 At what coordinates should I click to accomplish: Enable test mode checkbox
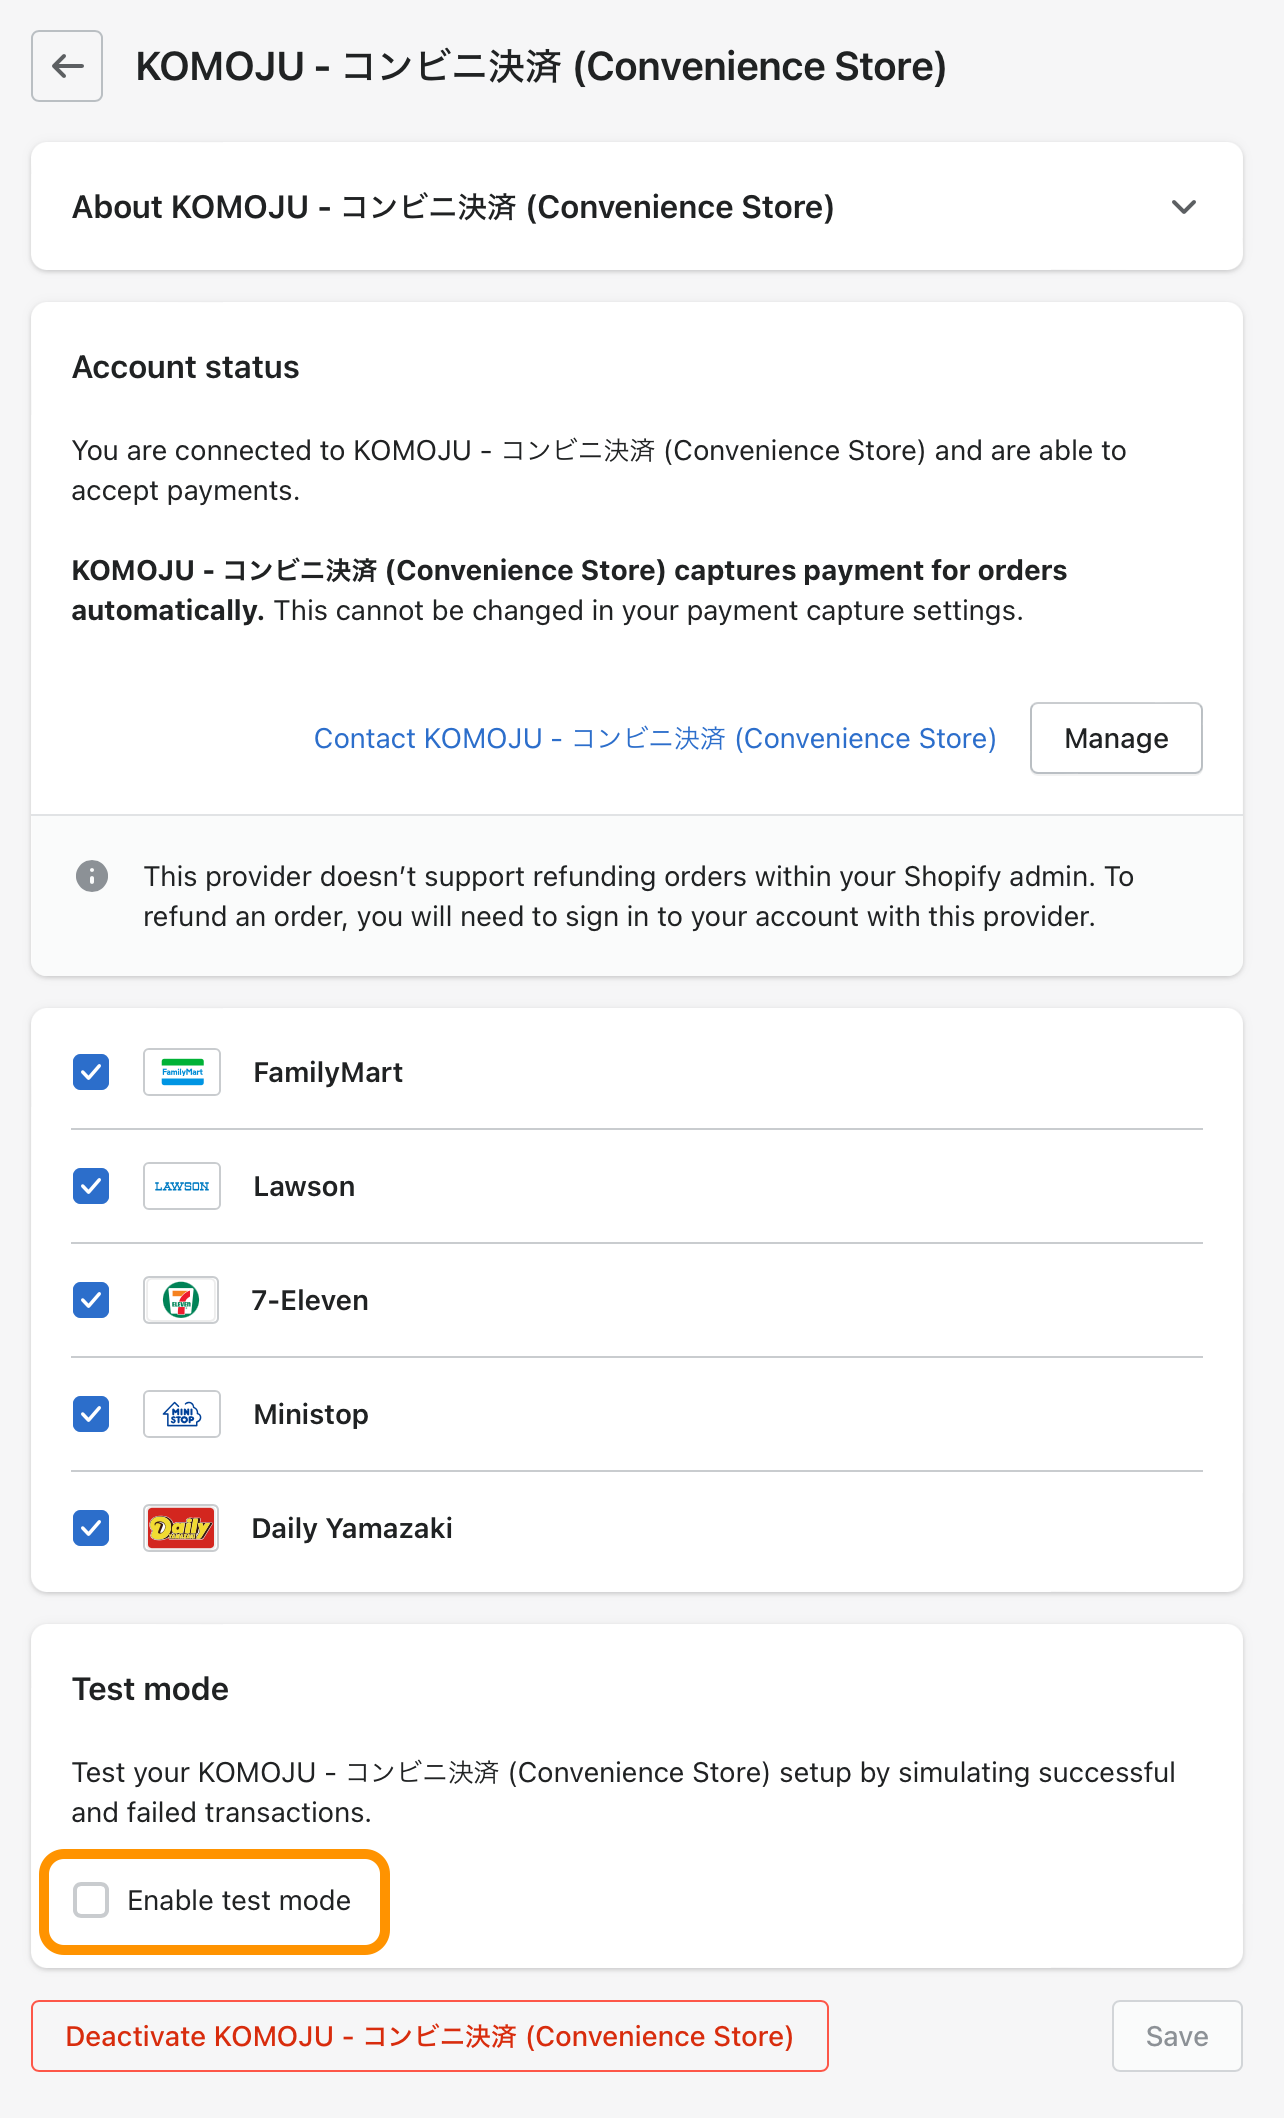coord(91,1900)
